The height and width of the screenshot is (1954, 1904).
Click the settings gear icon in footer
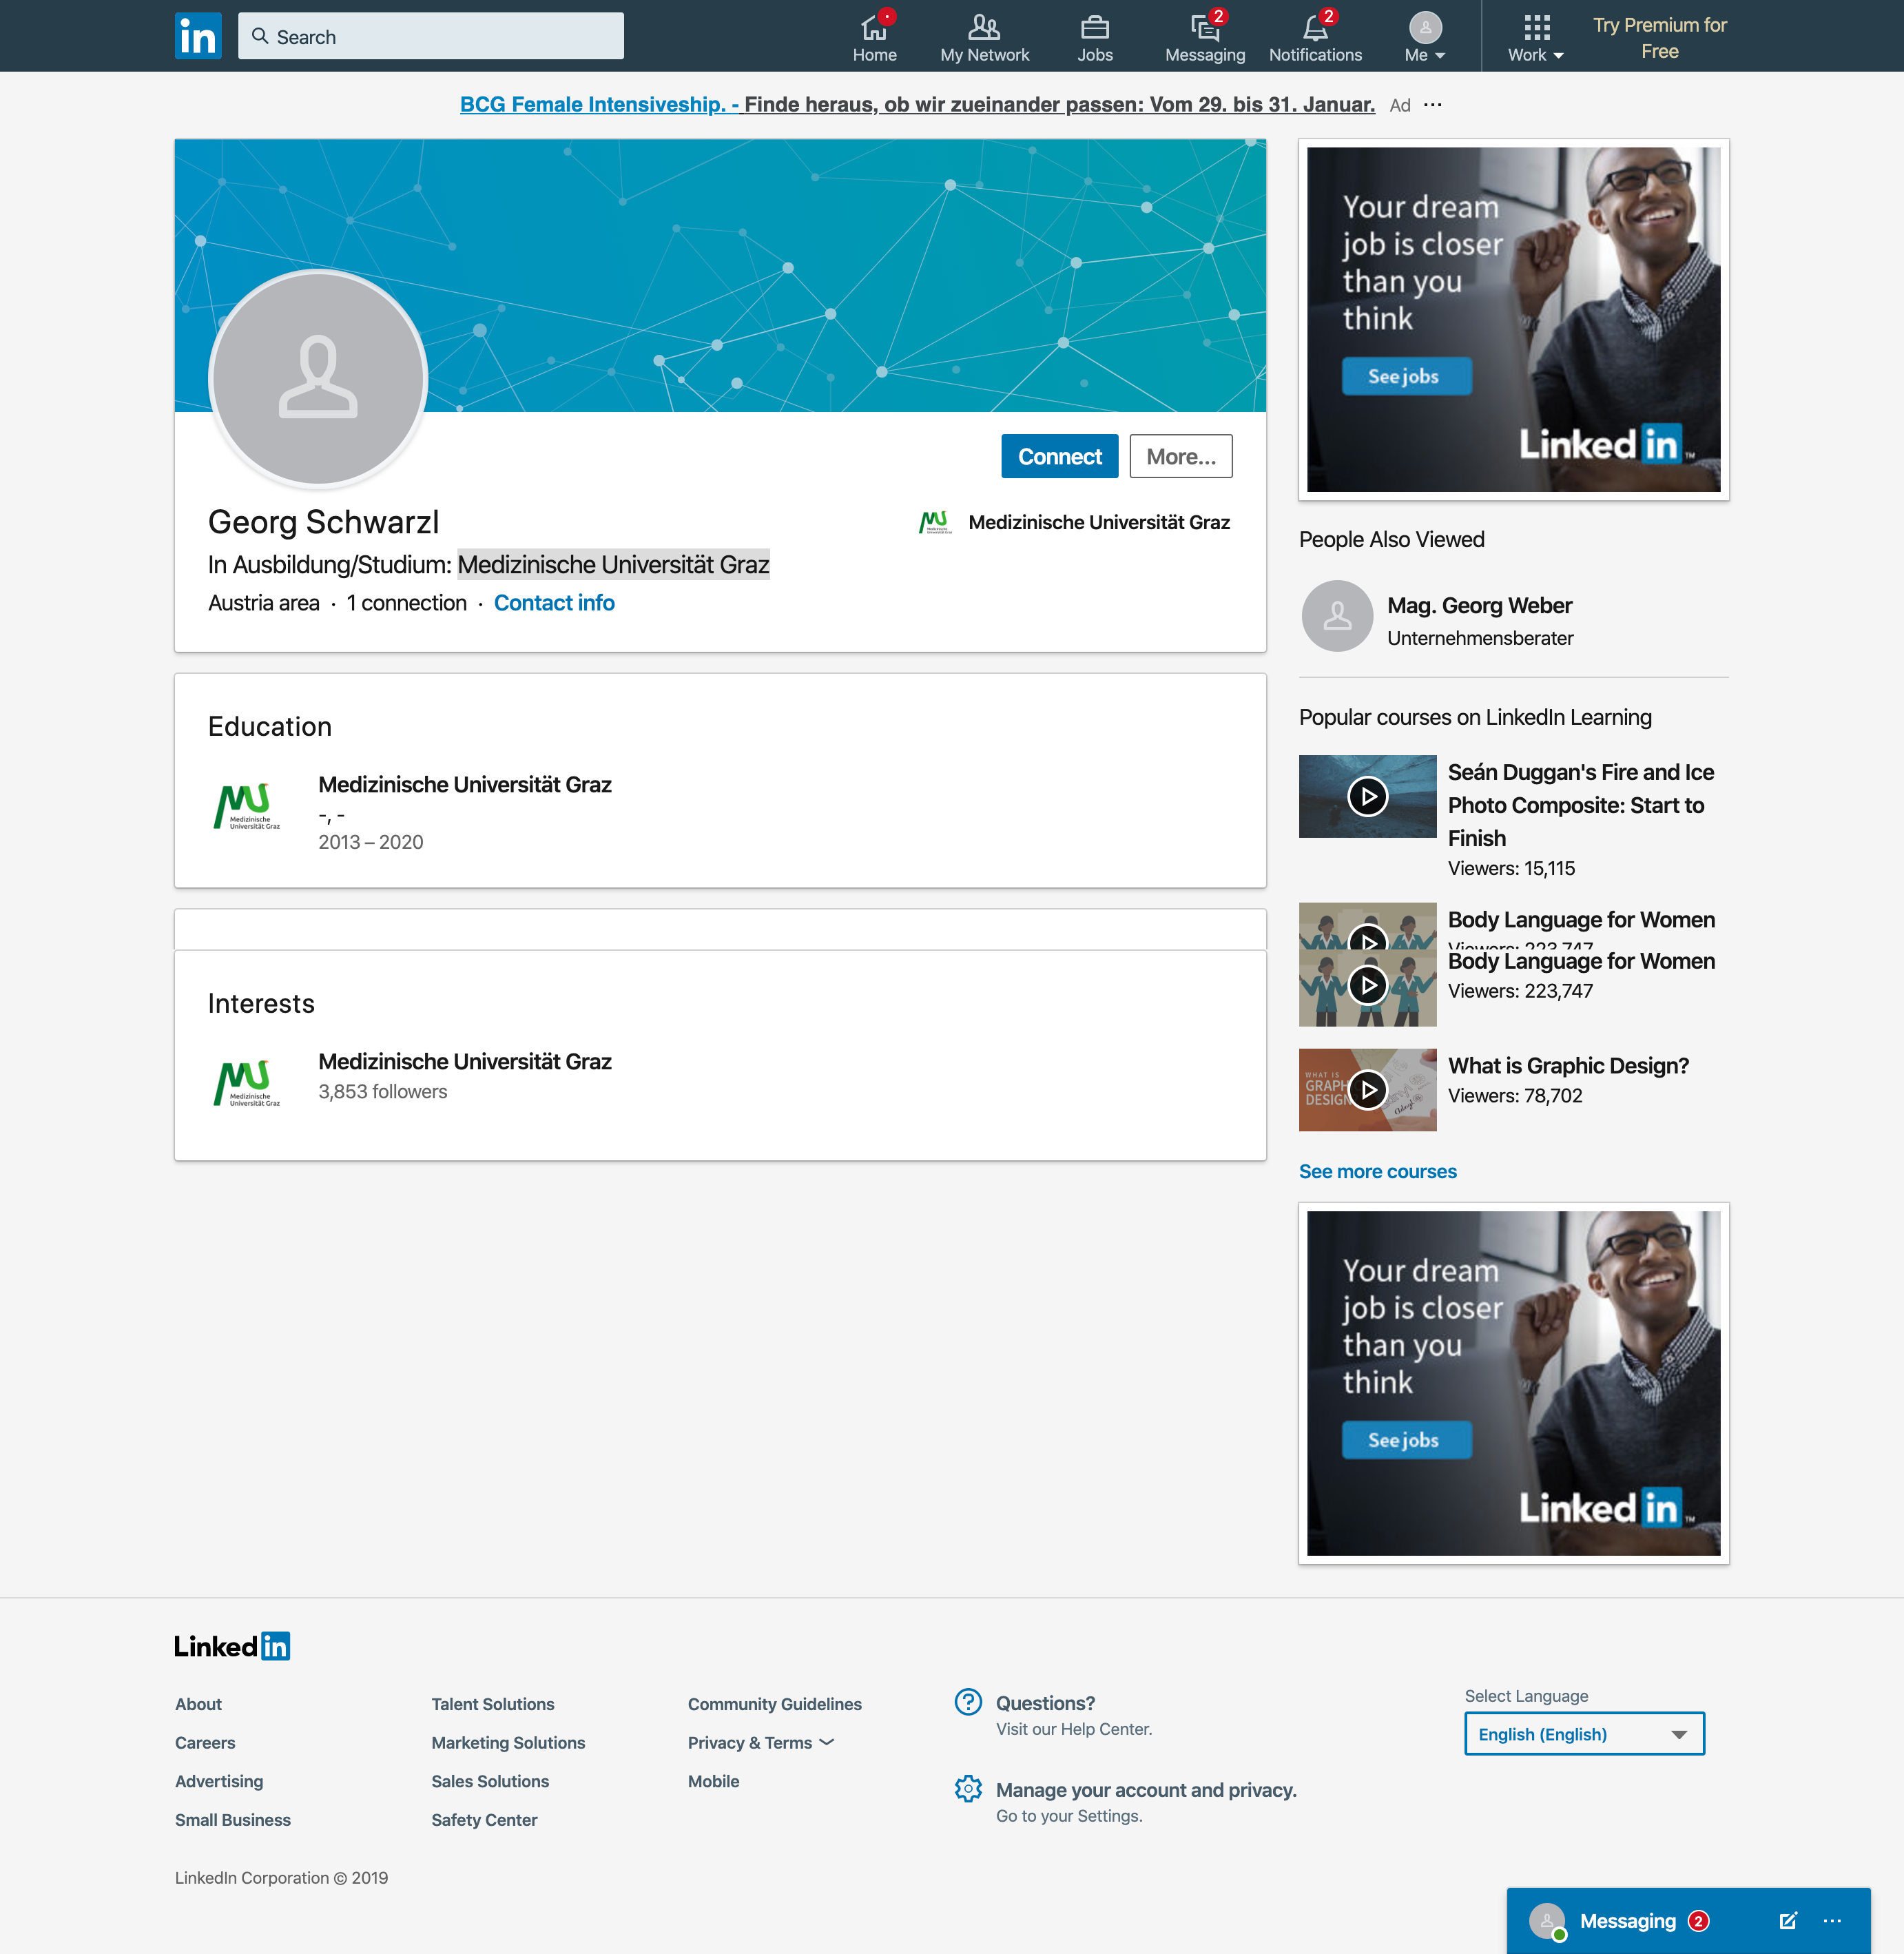click(x=968, y=1789)
